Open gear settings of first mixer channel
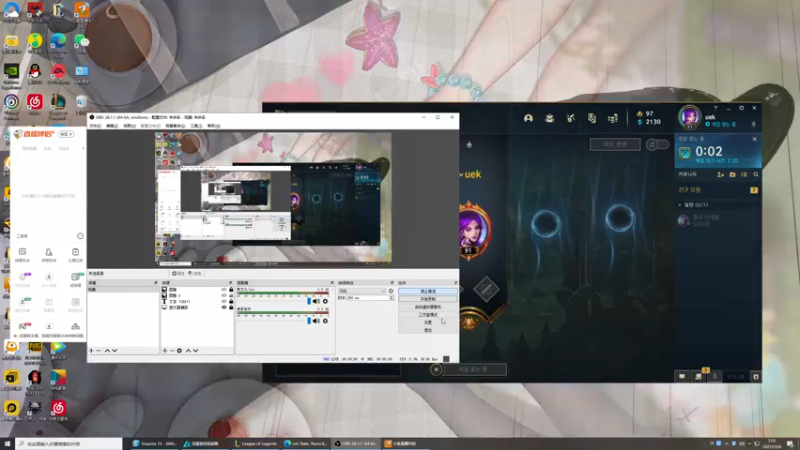Screen dimensions: 800x450 point(326,302)
